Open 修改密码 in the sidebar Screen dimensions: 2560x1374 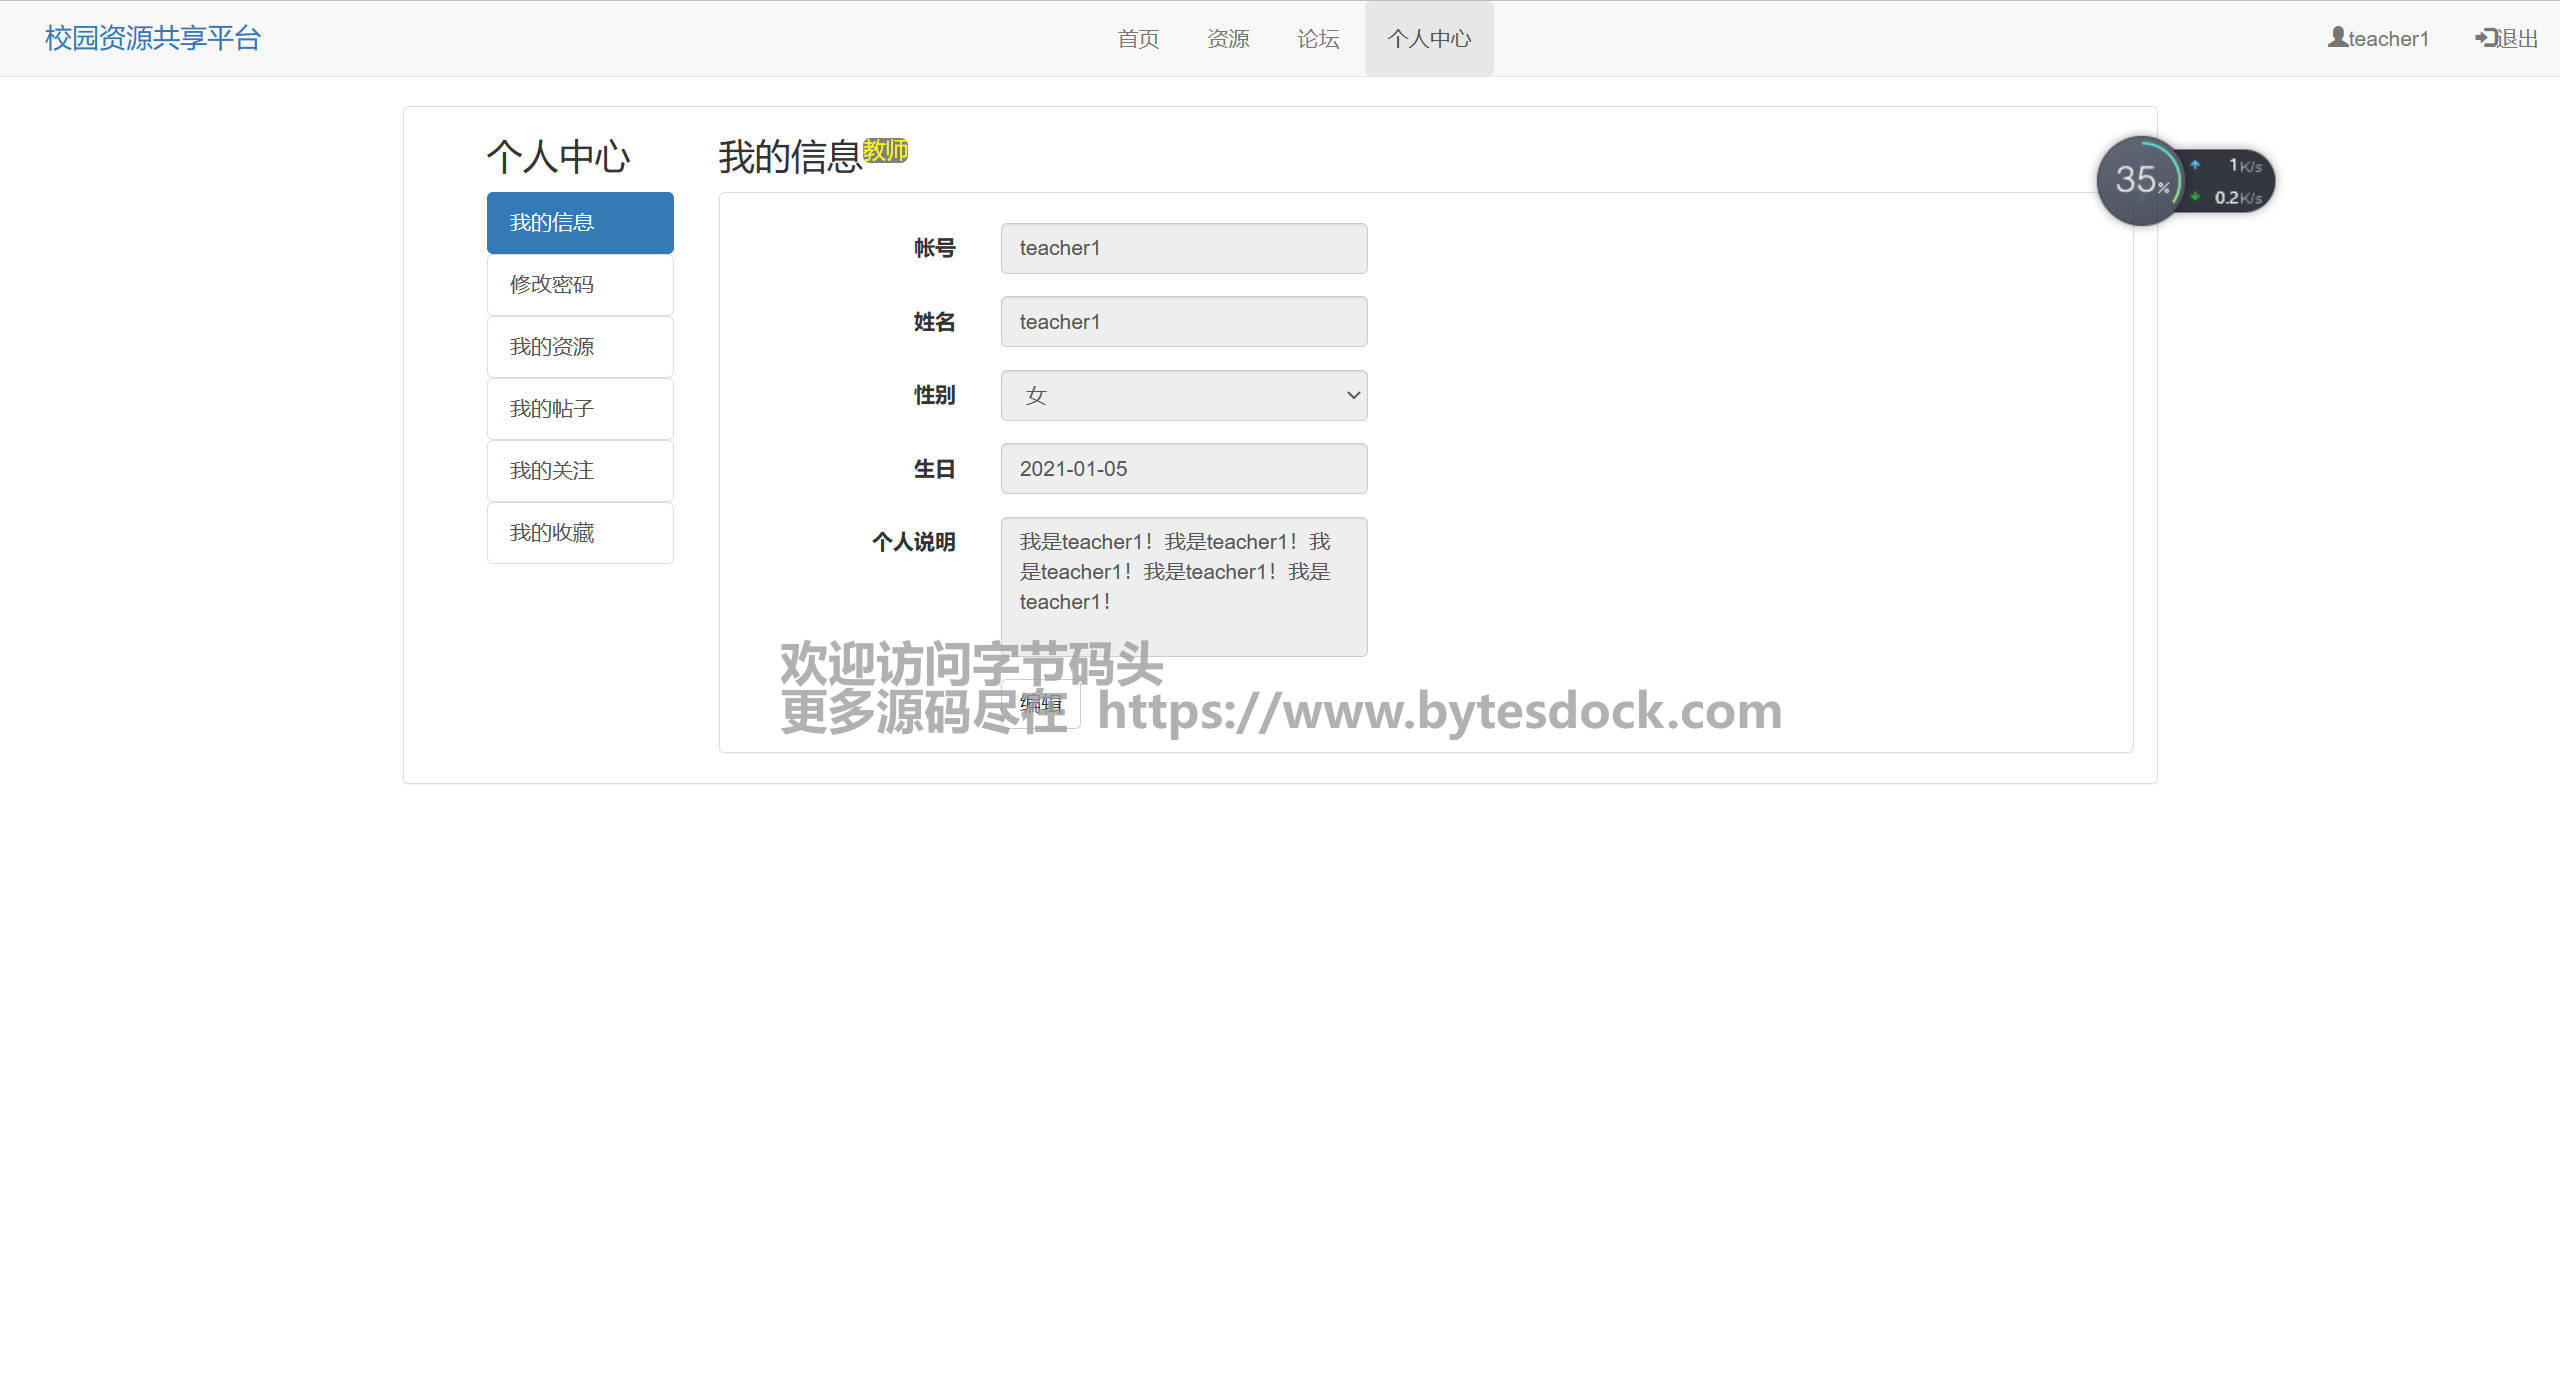[580, 285]
